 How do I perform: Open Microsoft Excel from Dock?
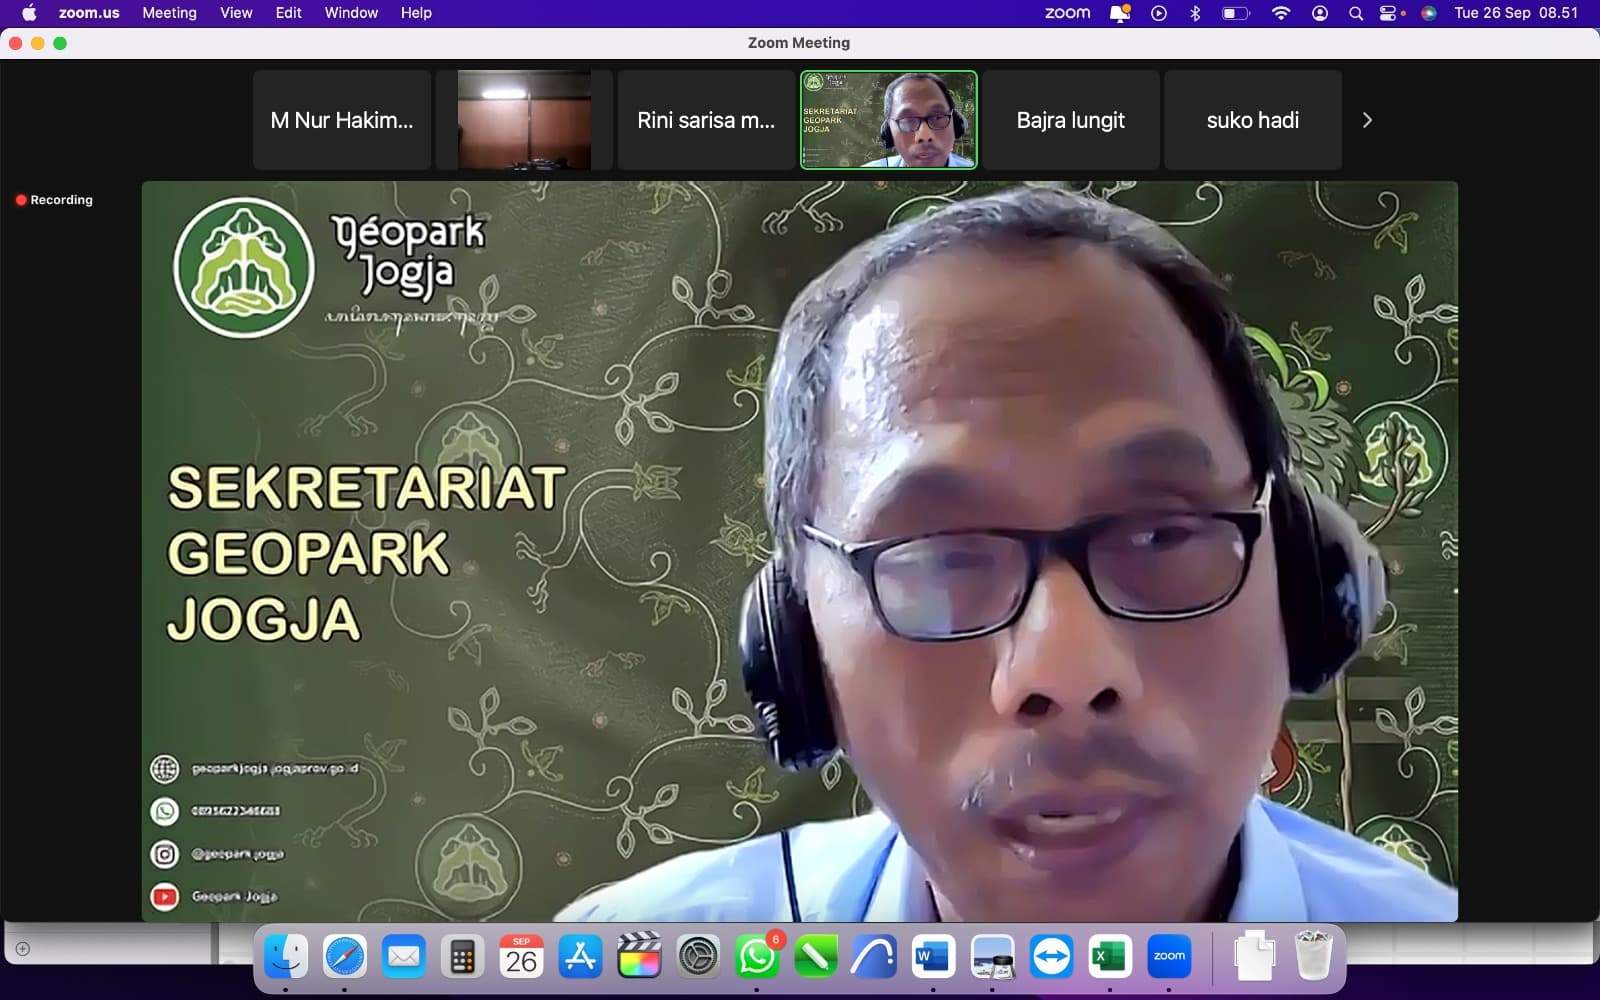click(1110, 957)
